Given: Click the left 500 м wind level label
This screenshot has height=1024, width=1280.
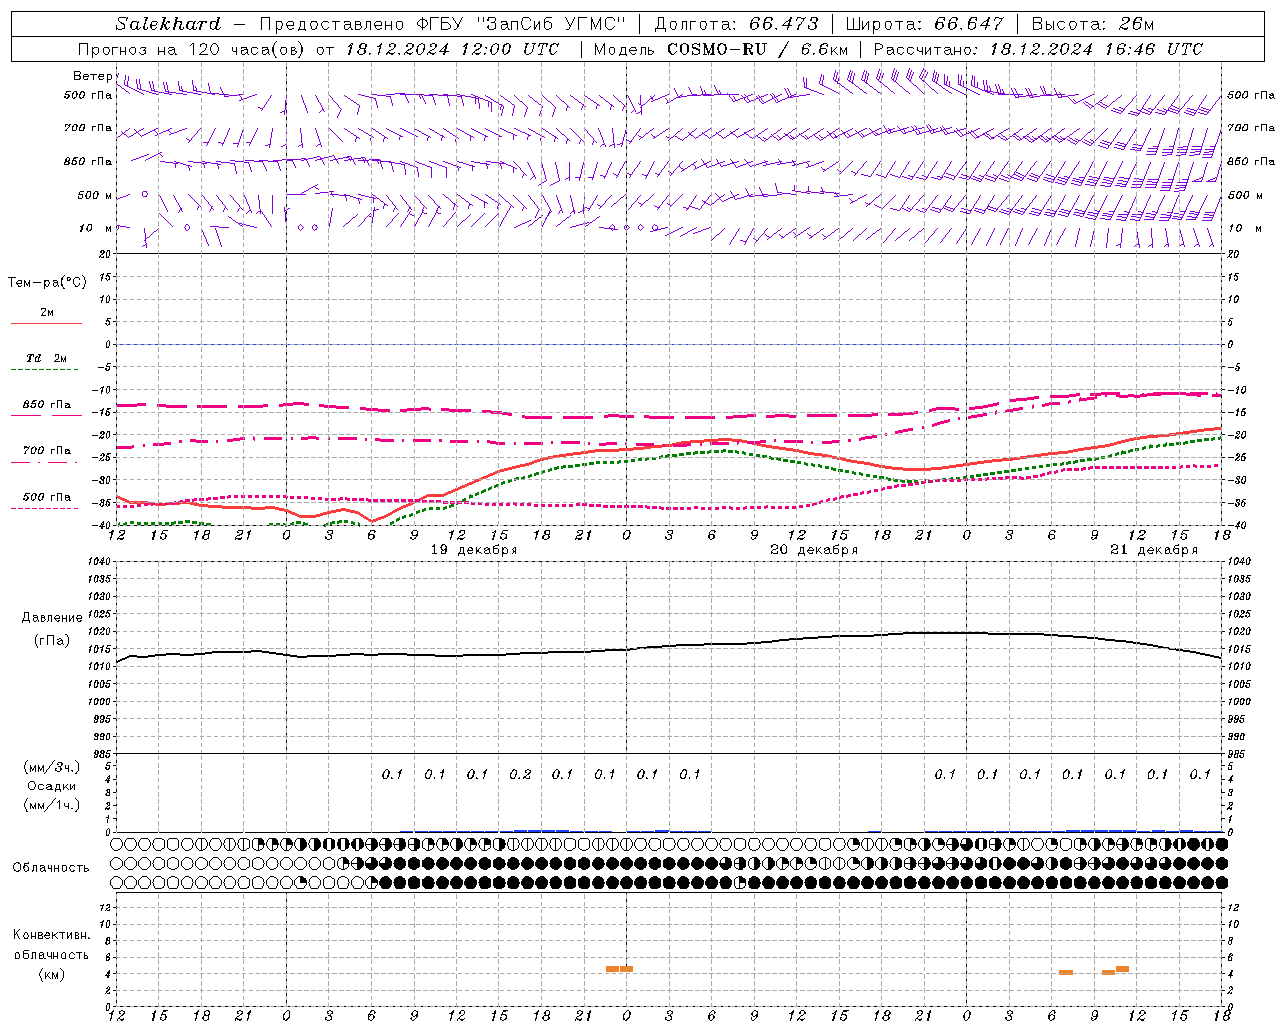Looking at the screenshot, I should (x=95, y=196).
